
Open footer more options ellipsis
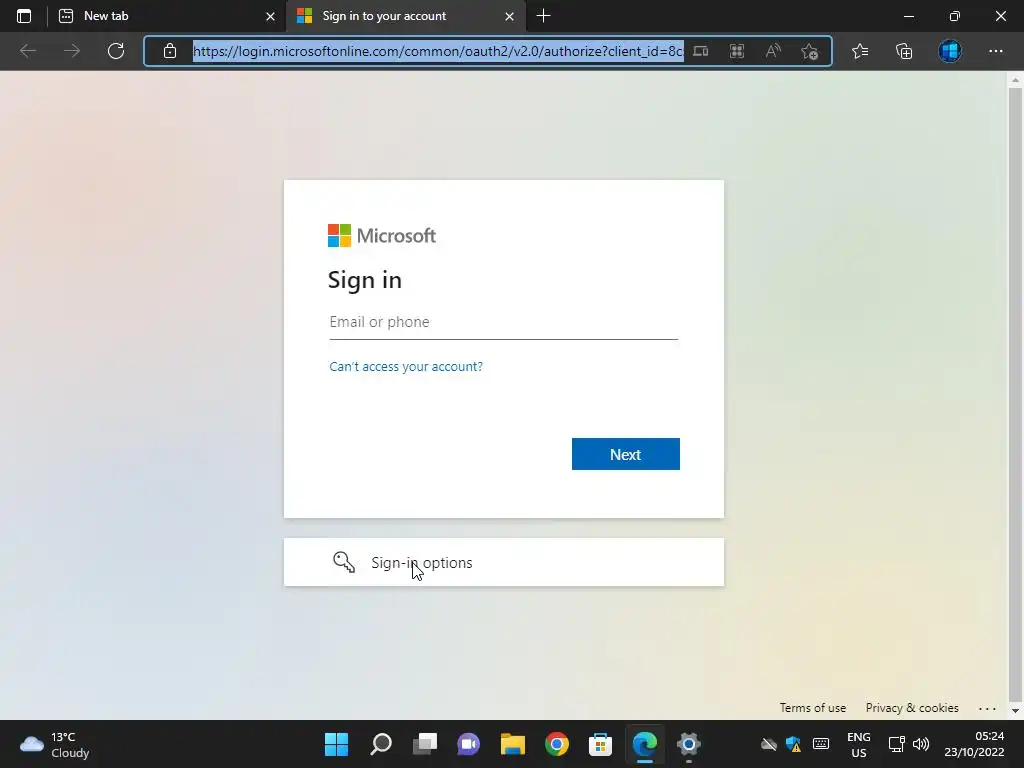tap(987, 708)
